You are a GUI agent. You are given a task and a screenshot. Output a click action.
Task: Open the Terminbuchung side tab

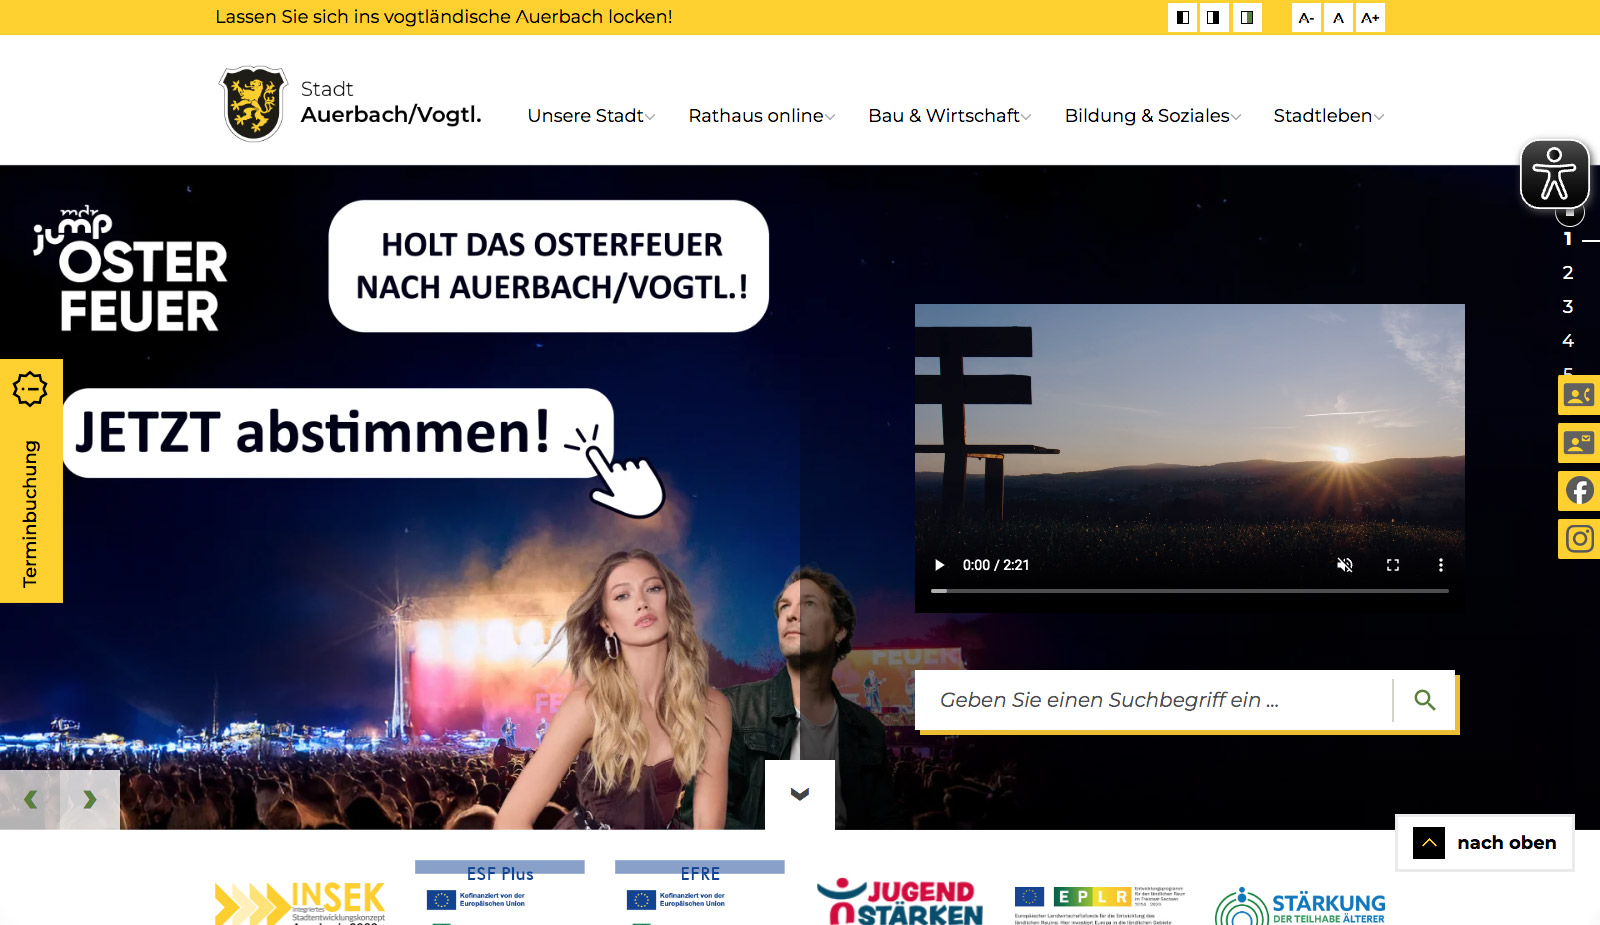[31, 481]
